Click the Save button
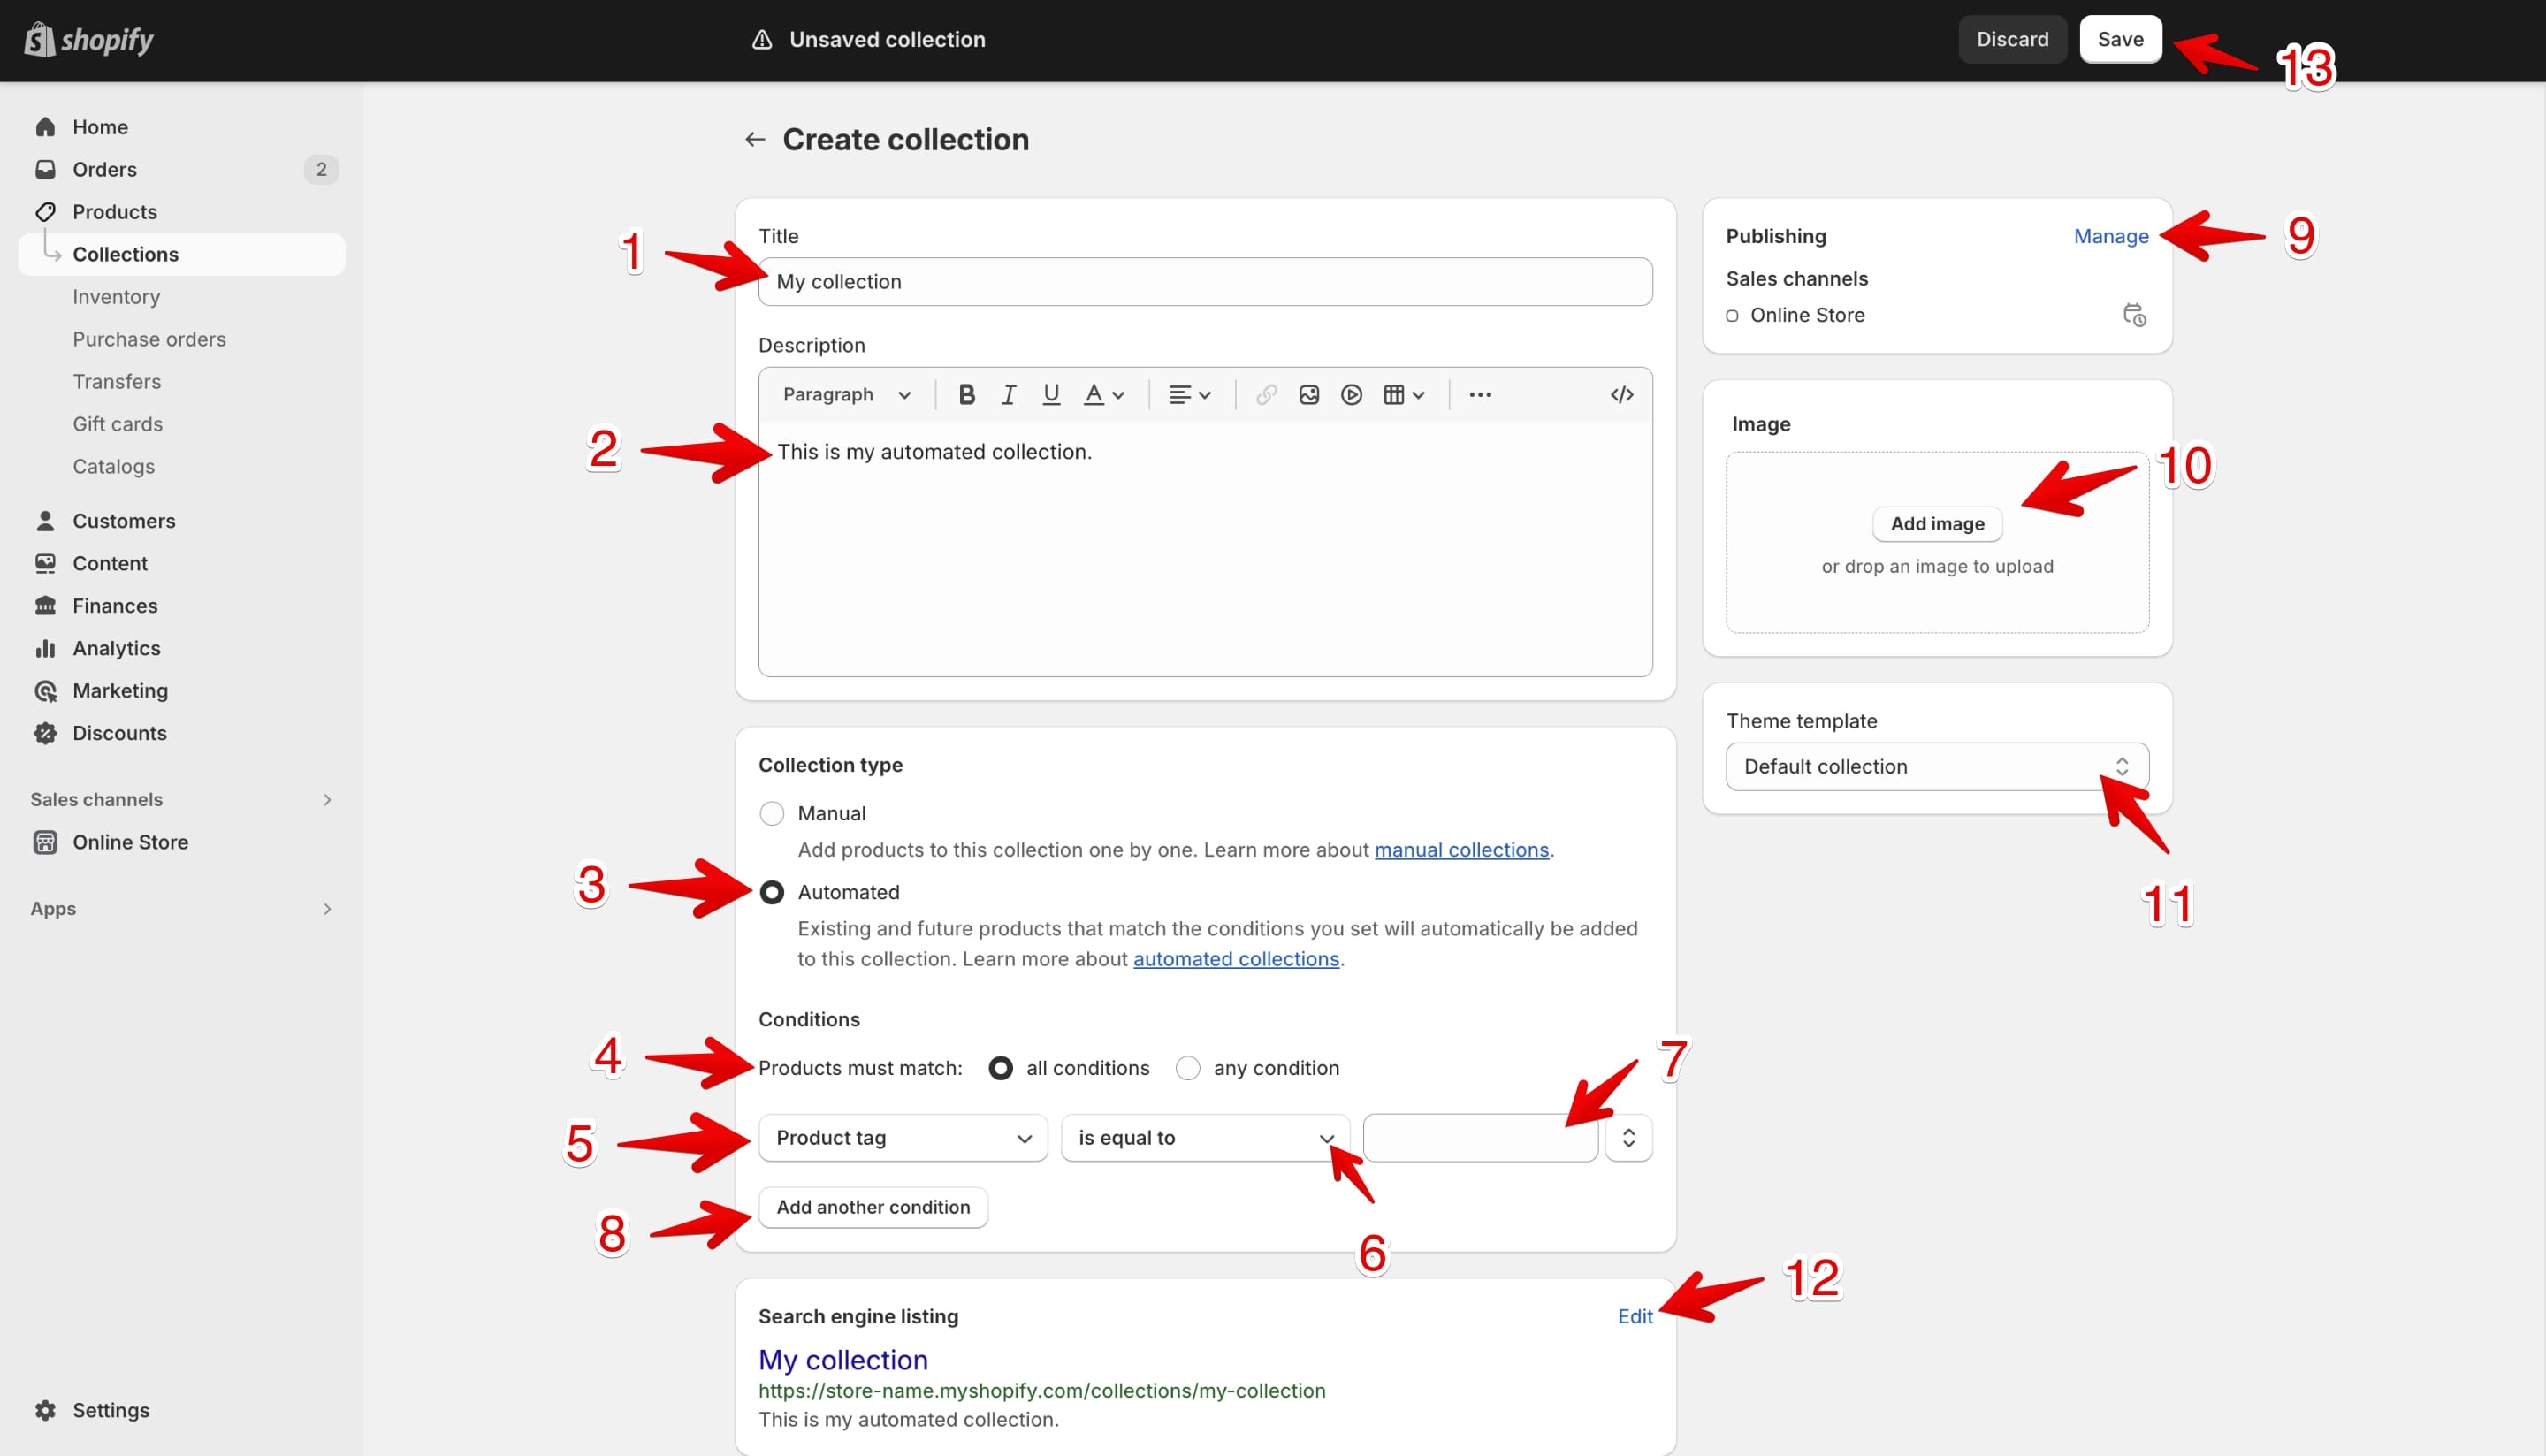The image size is (2546, 1456). [2120, 39]
